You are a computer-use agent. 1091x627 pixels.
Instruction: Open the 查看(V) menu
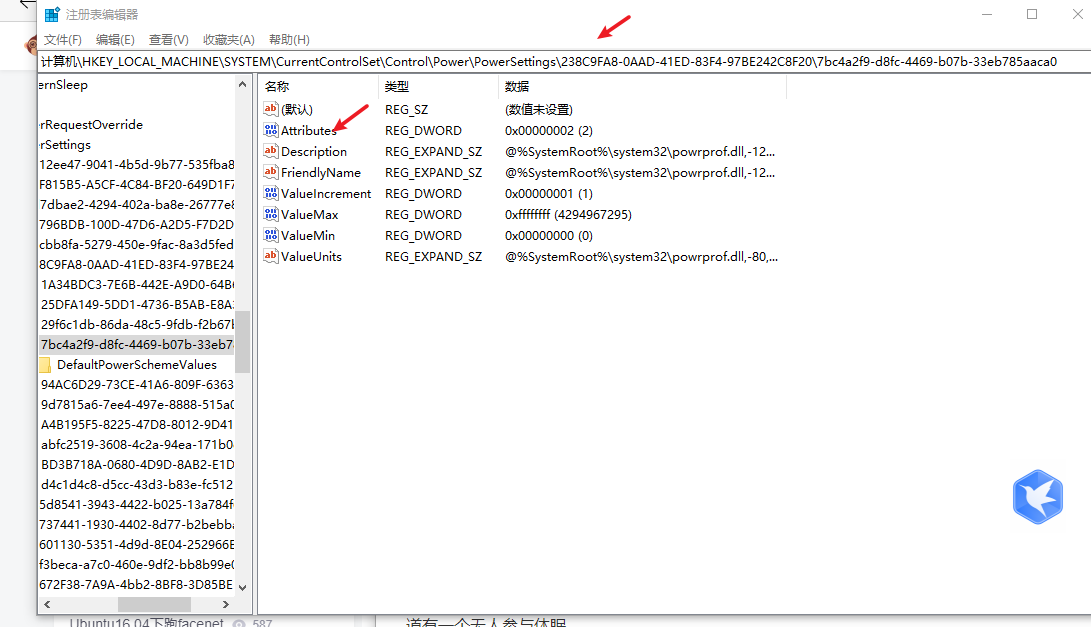(x=168, y=40)
